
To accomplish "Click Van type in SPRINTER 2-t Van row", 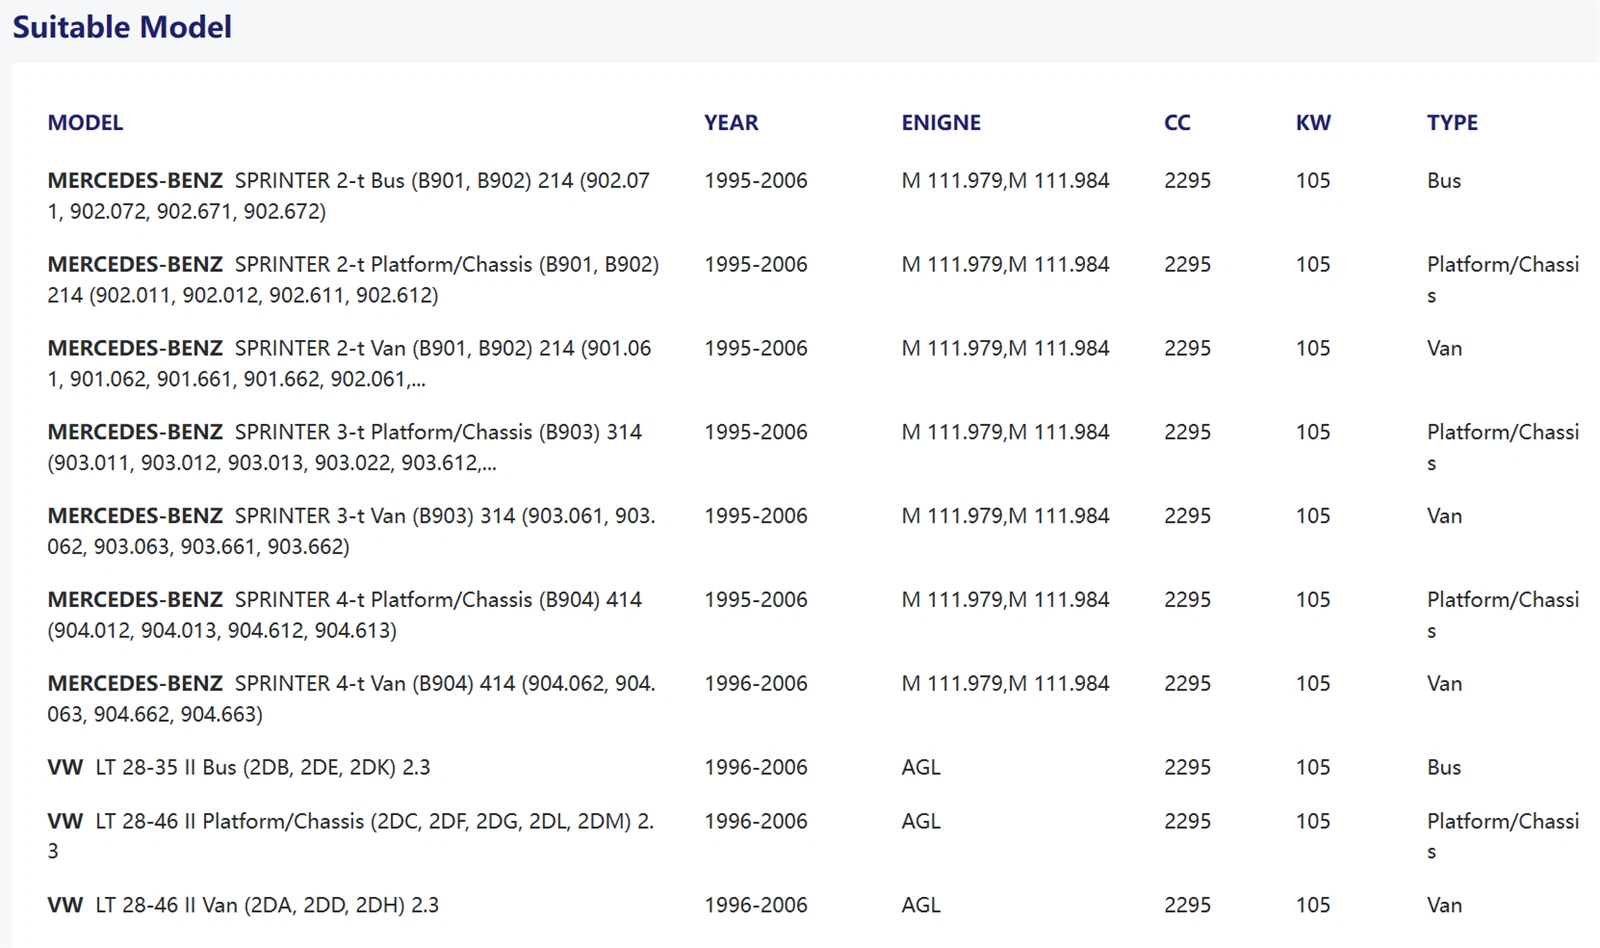I will coord(1444,349).
